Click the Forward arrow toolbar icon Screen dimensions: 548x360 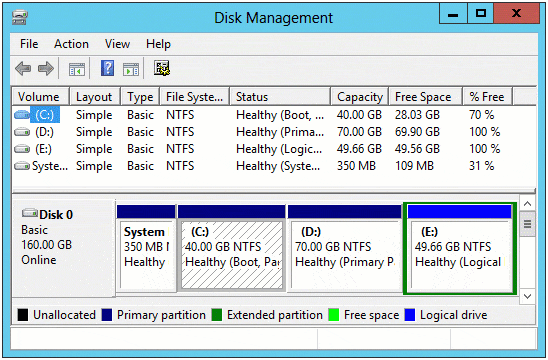click(46, 69)
